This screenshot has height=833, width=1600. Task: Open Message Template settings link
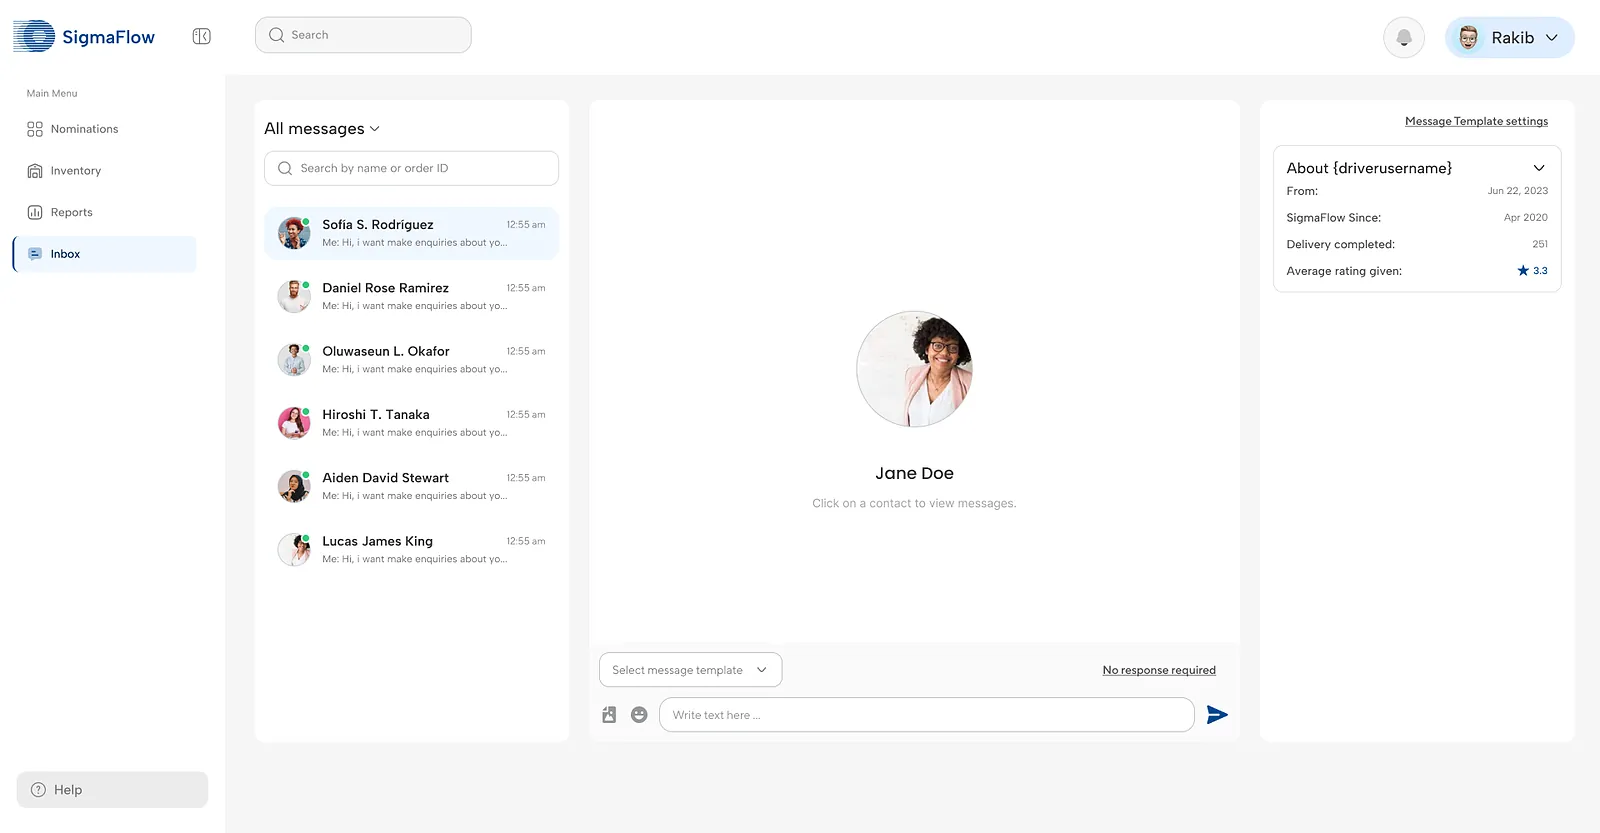click(1476, 121)
